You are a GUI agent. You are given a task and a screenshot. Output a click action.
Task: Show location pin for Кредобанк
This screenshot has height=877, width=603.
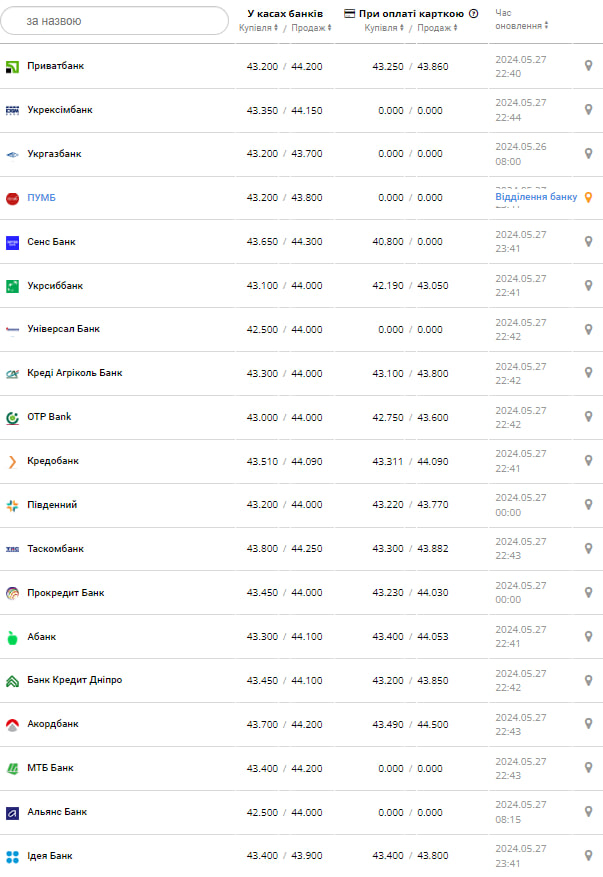588,461
